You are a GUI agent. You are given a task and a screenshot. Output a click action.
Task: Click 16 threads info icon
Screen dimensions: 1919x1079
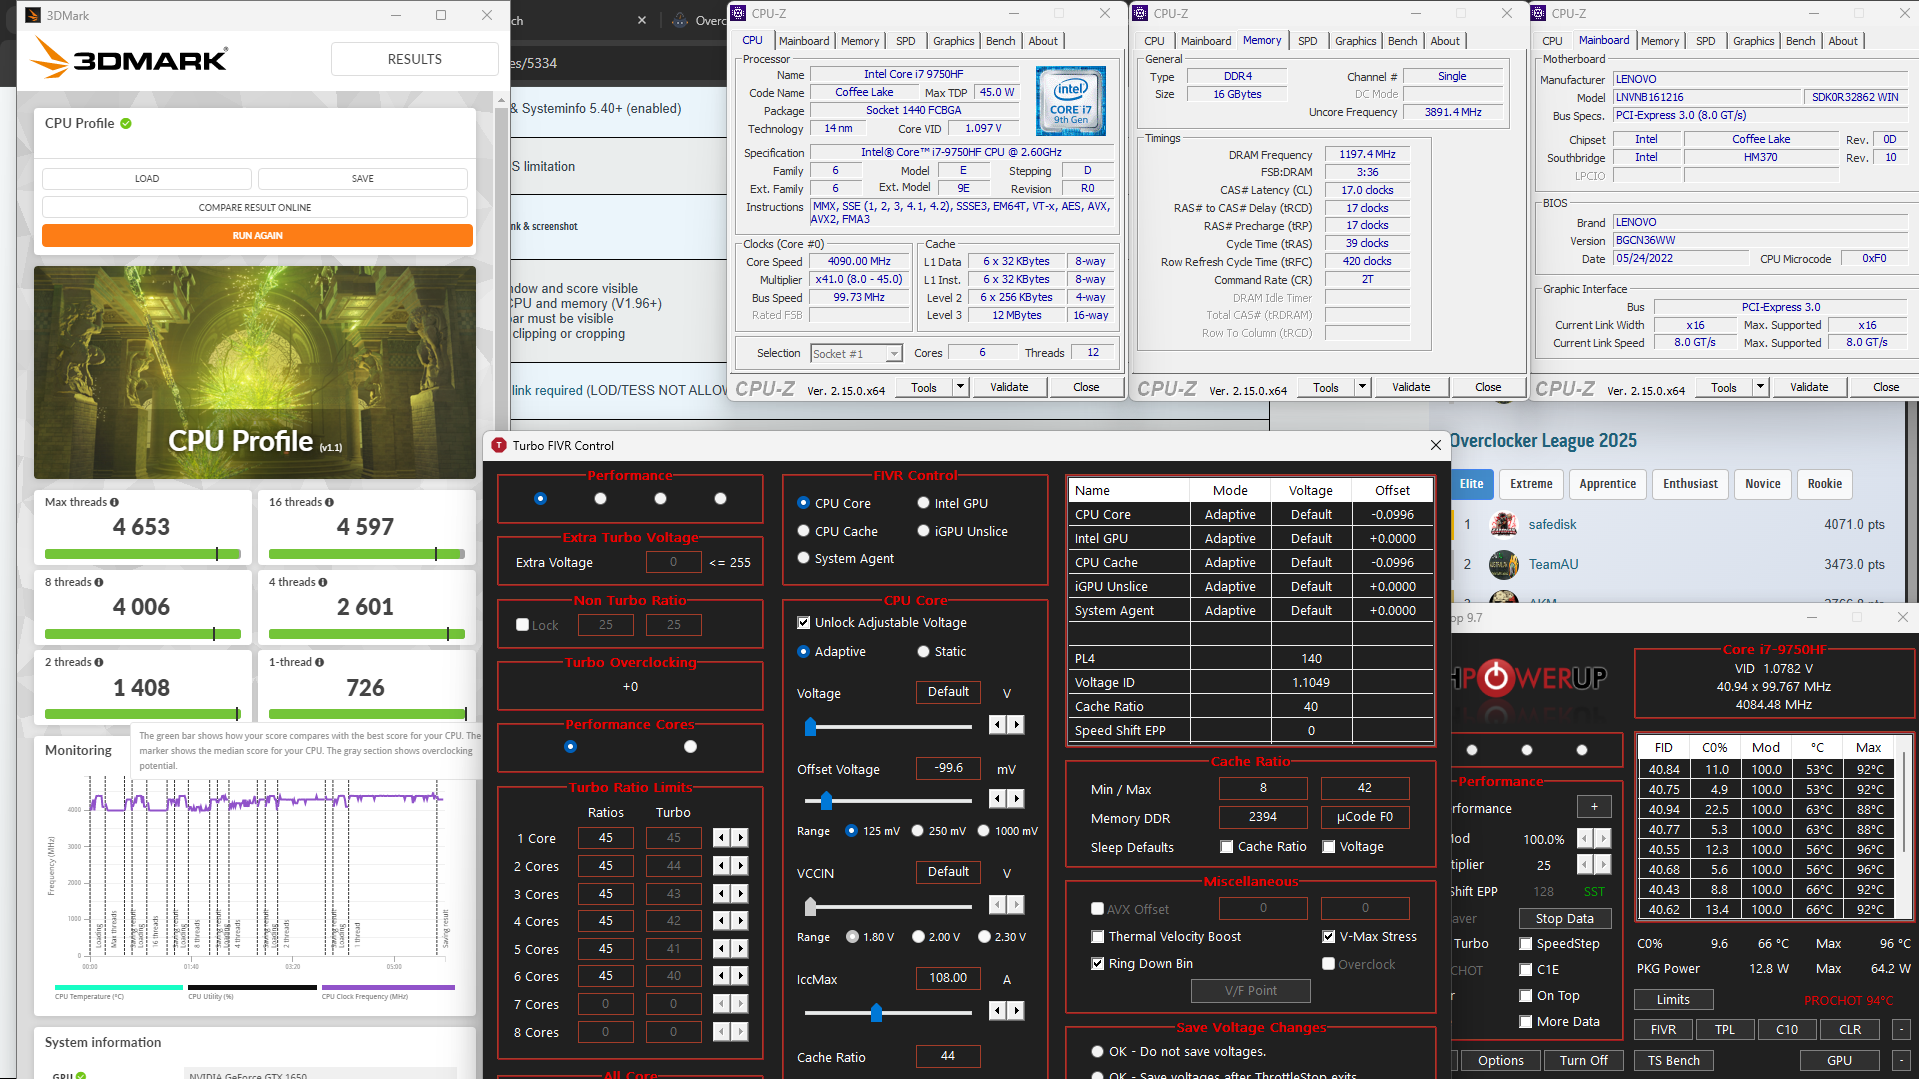[x=329, y=503]
